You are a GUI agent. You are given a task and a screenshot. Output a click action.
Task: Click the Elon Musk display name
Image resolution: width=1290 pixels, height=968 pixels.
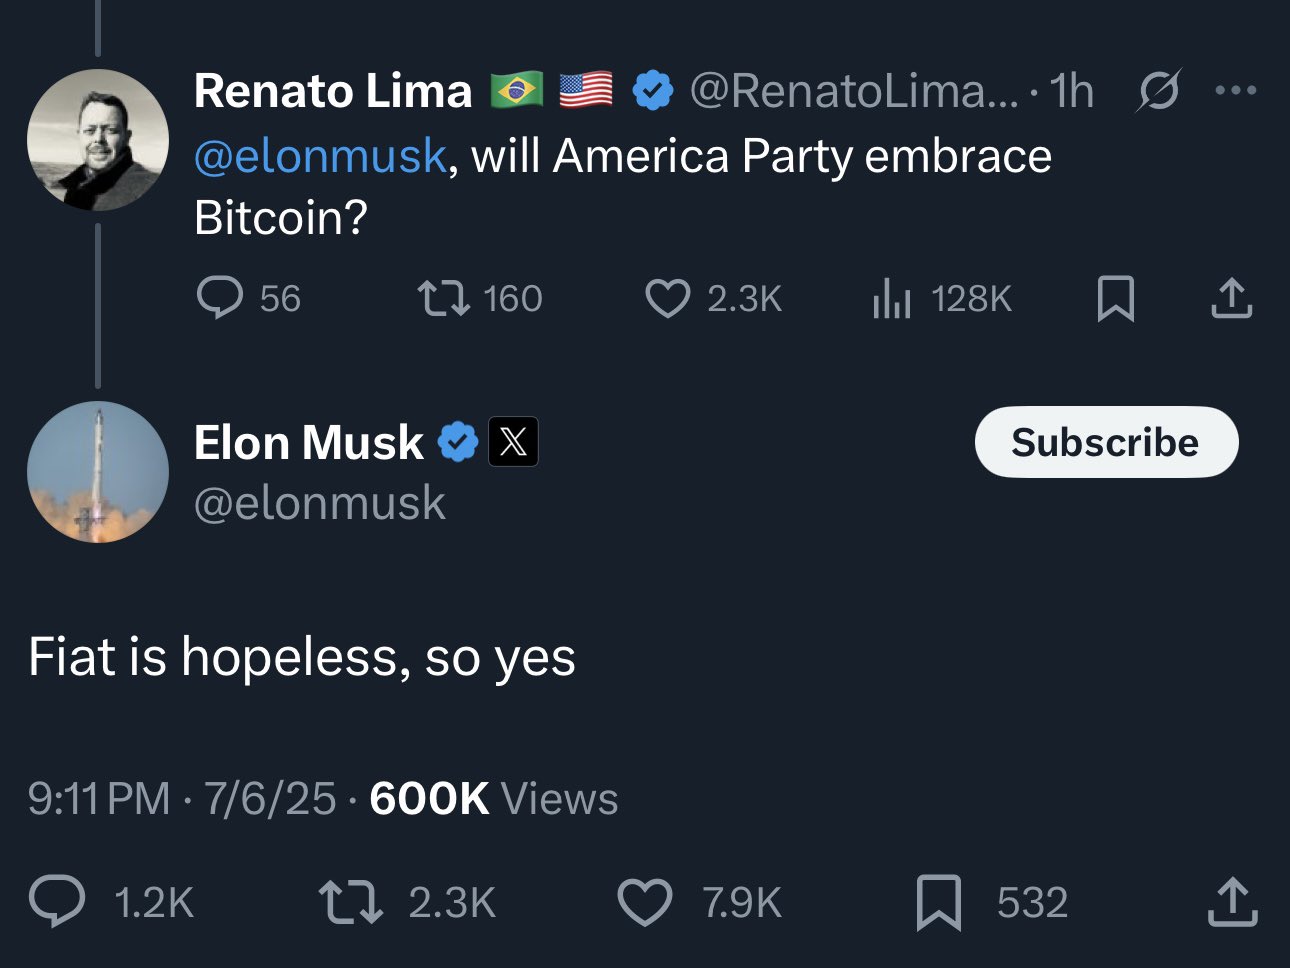click(x=308, y=442)
